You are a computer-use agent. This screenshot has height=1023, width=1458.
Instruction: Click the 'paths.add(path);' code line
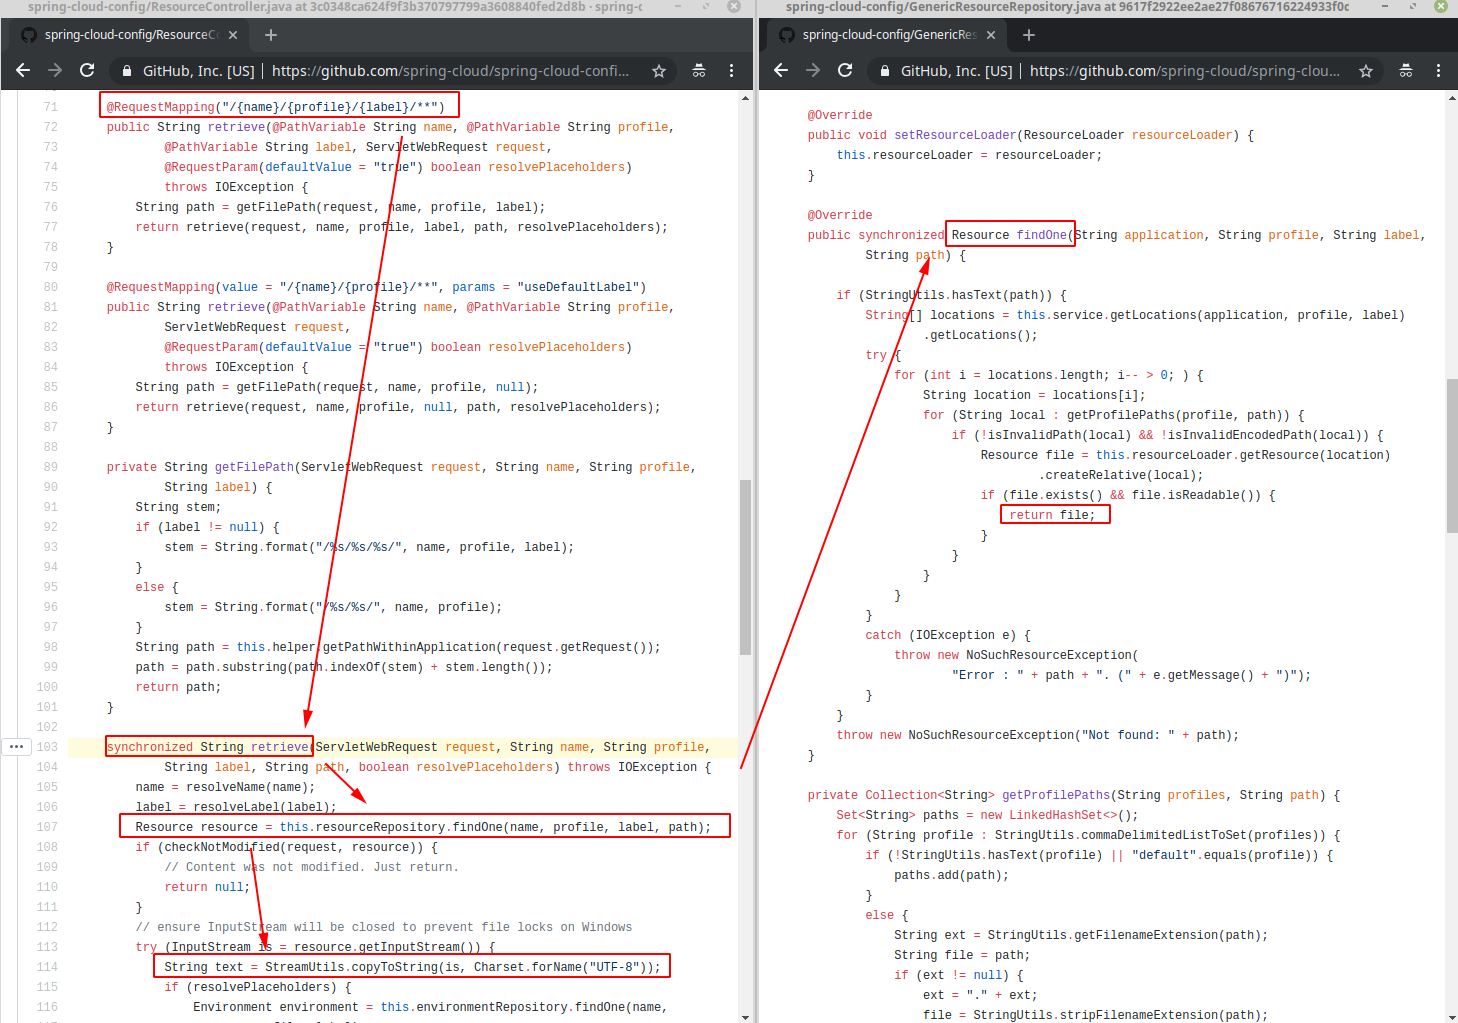click(951, 875)
